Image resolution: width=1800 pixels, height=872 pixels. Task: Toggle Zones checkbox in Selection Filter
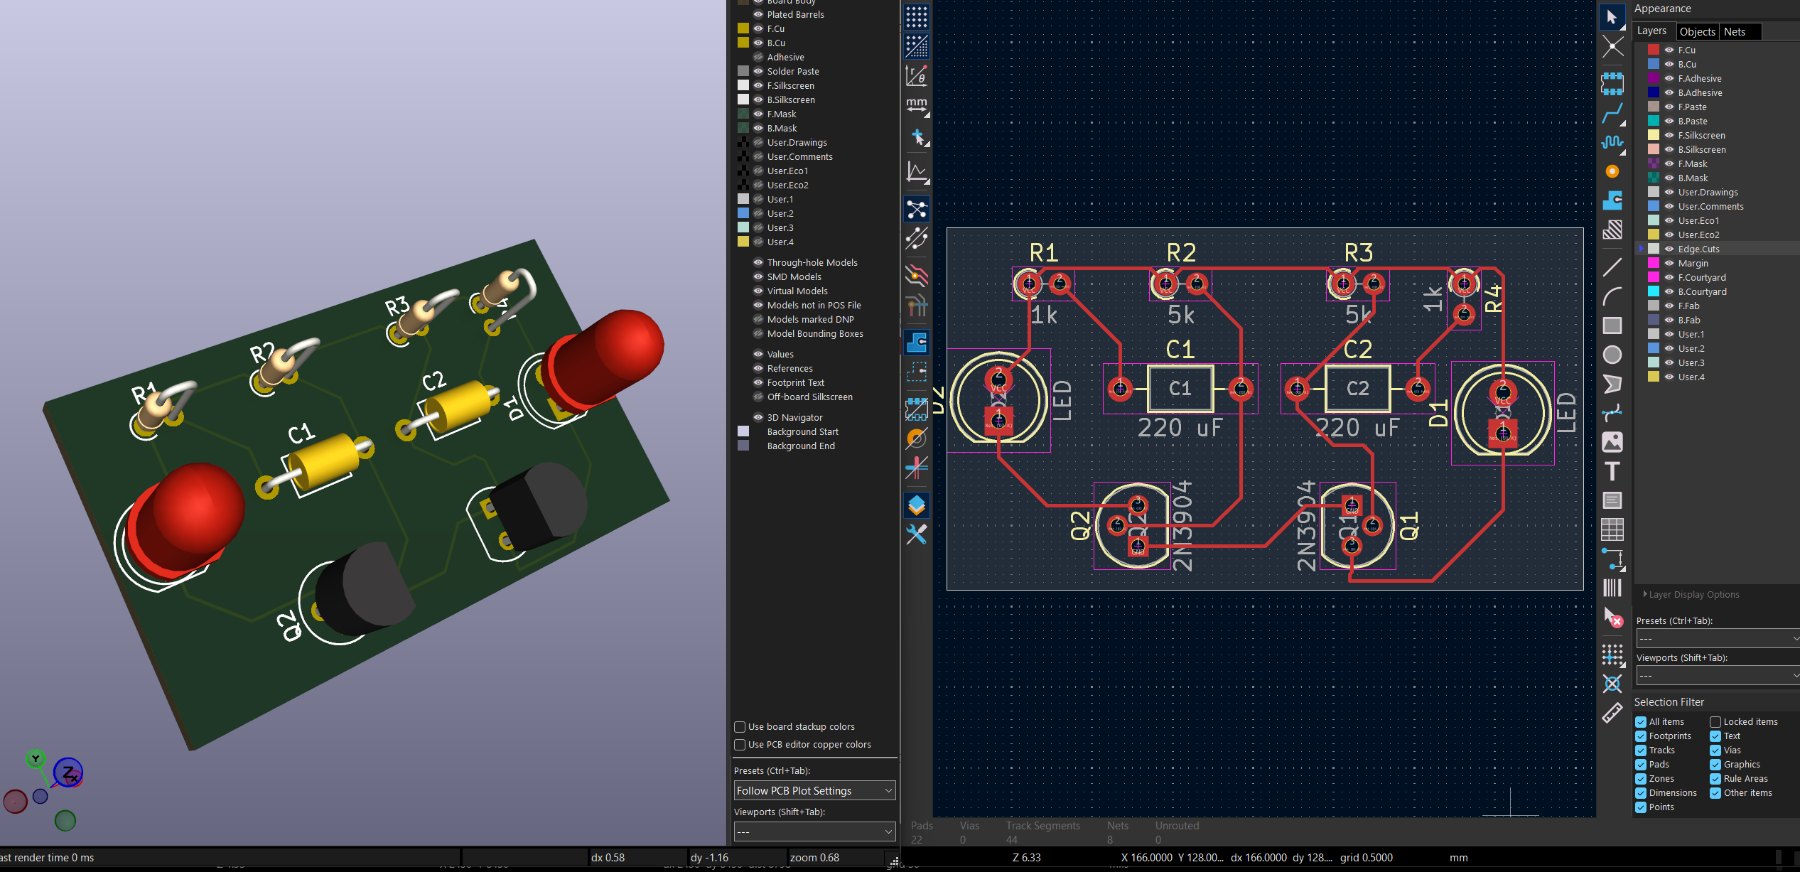[x=1641, y=779]
